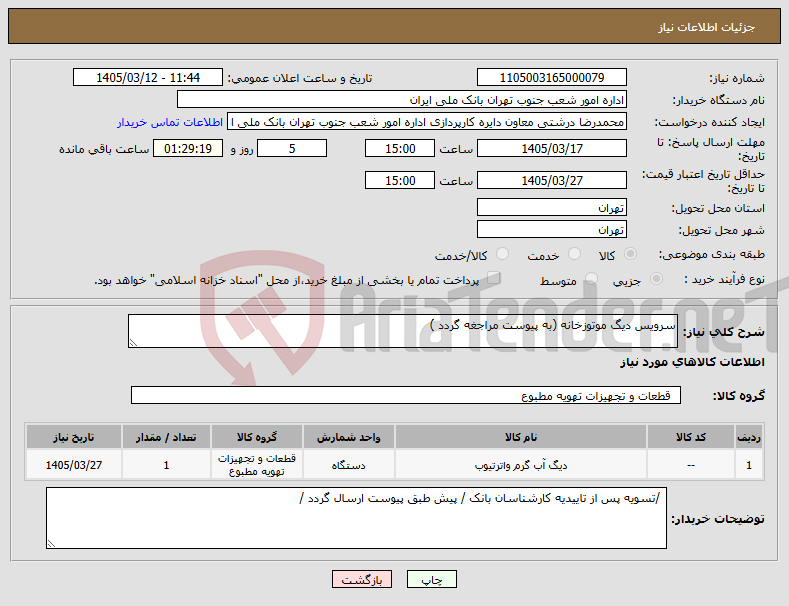
Task: Click the چاپ (print) button
Action: (x=431, y=580)
